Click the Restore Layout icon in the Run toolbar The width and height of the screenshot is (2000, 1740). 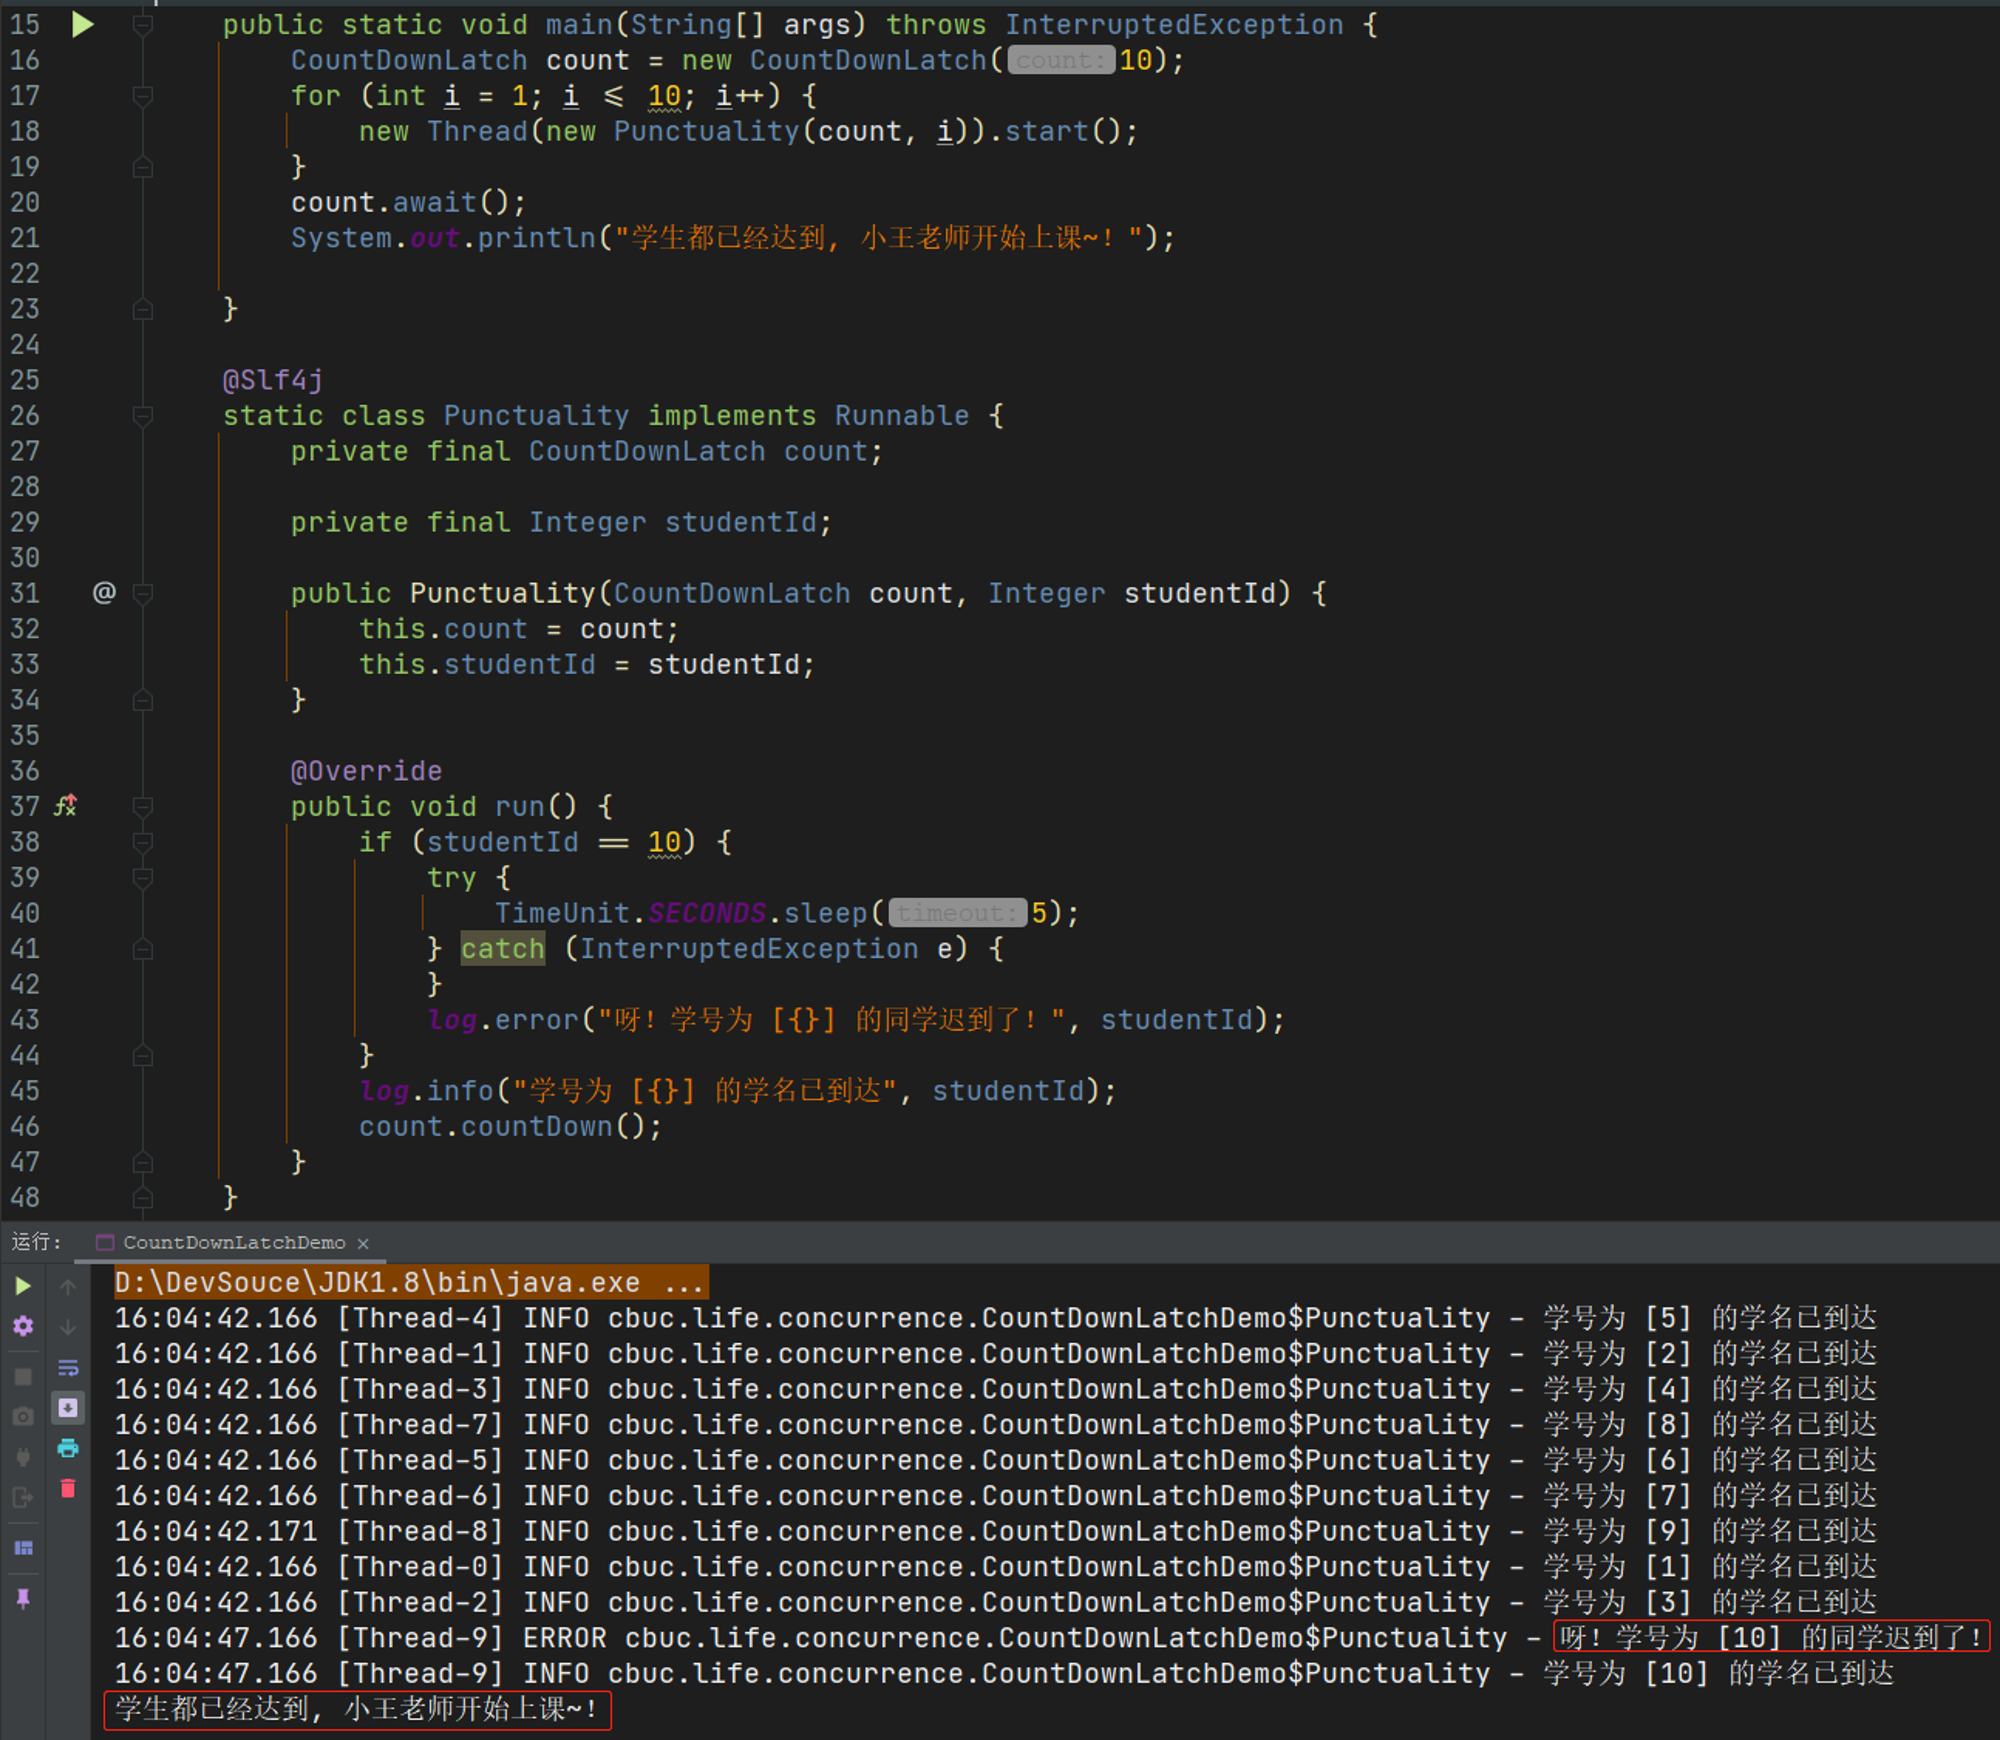[23, 1548]
